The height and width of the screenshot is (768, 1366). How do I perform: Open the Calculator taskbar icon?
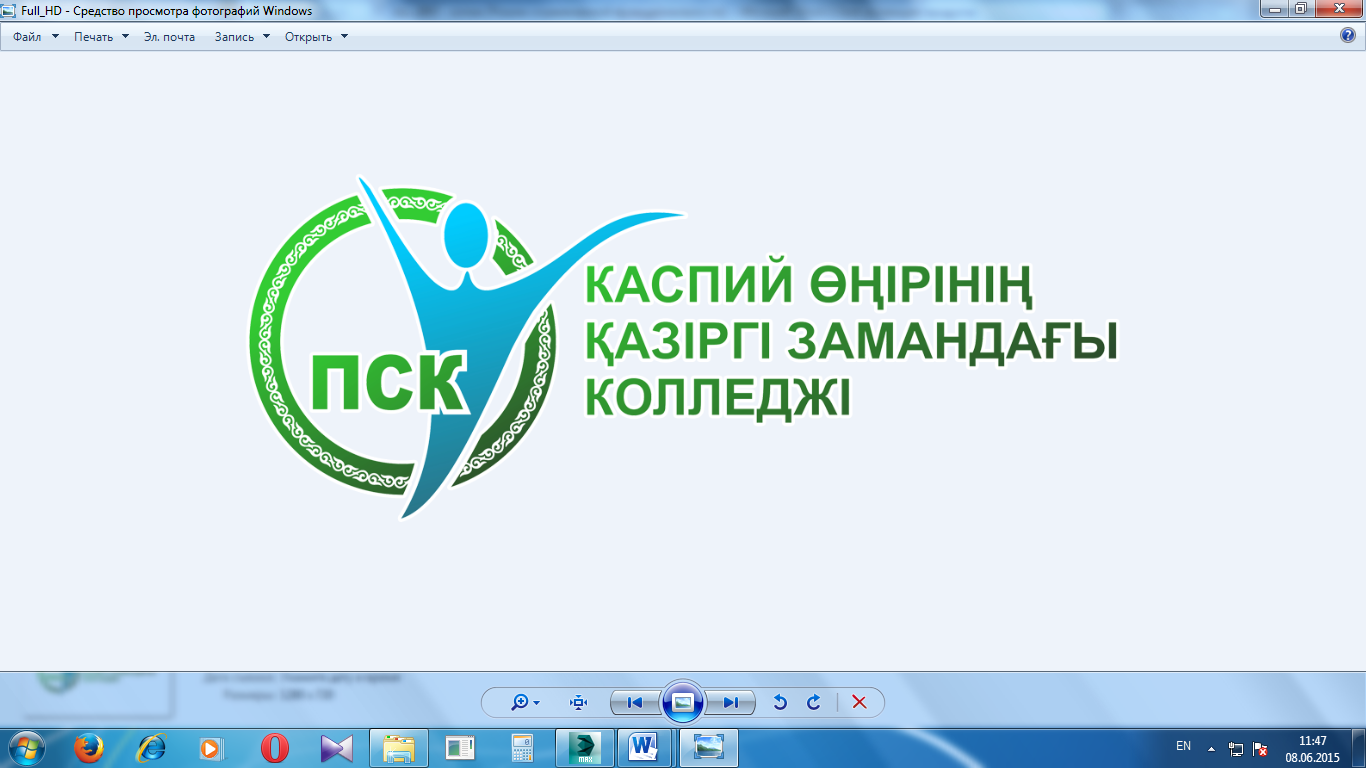point(522,748)
